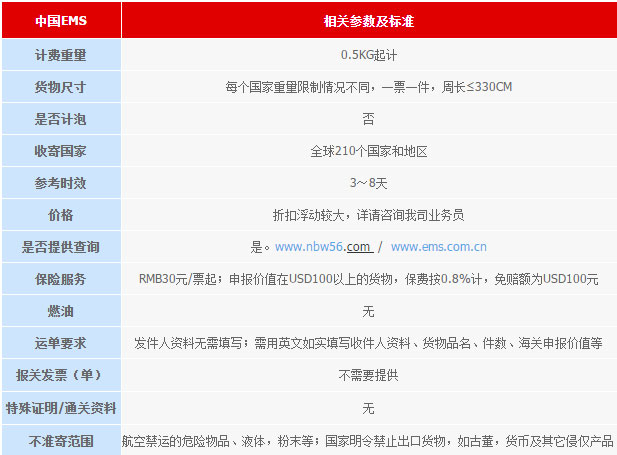
Task: Select the 是否提供查询 row label
Action: click(61, 247)
